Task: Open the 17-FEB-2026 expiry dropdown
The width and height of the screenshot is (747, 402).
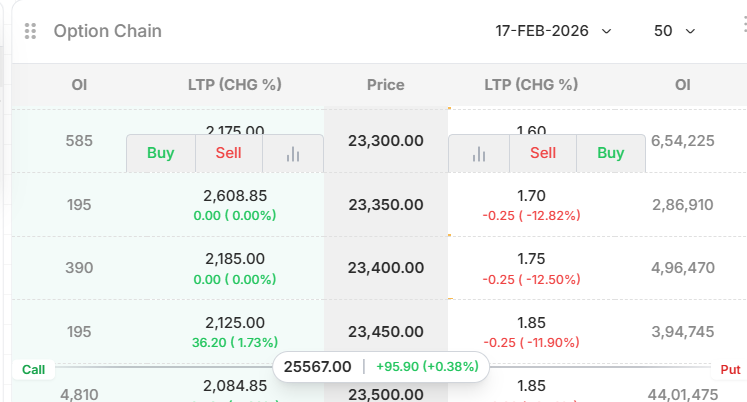Action: coord(553,31)
